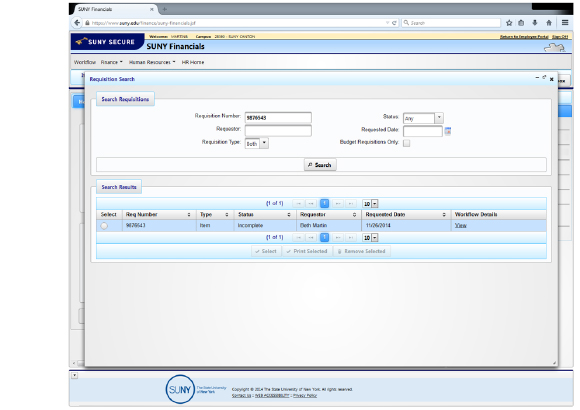Viewport: 580px width, 410px height.
Task: Click in the Requested Date field
Action: (x=423, y=131)
